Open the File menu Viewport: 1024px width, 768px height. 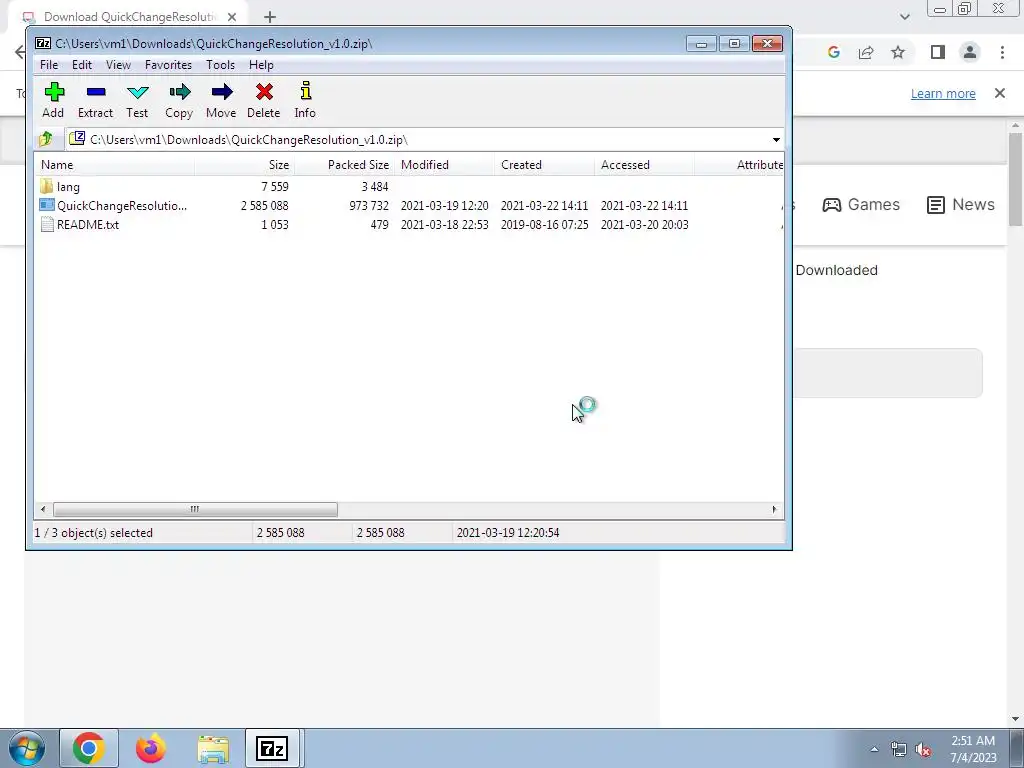pos(49,65)
